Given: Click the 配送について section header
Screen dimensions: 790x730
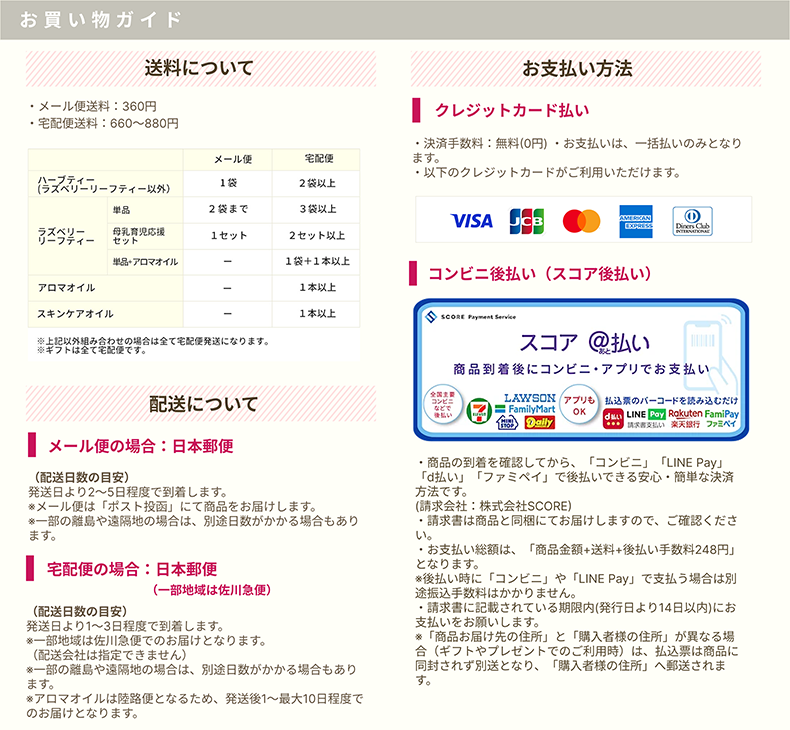Looking at the screenshot, I should pos(199,403).
